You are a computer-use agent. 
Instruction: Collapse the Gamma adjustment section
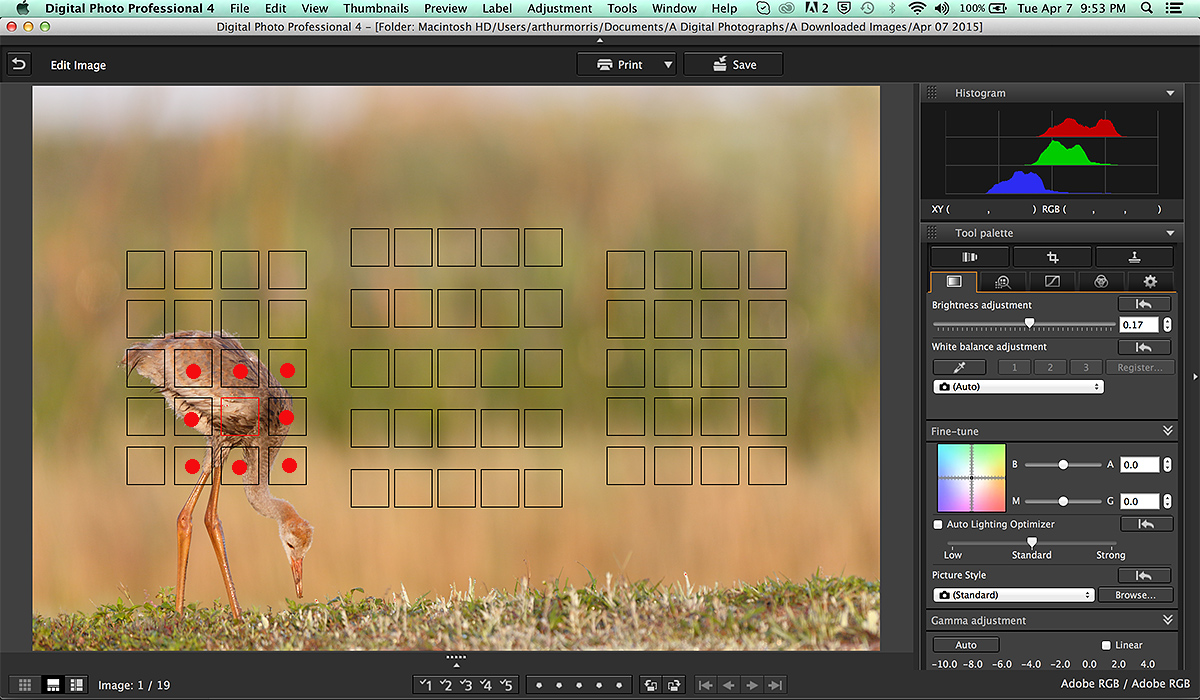(x=1168, y=621)
